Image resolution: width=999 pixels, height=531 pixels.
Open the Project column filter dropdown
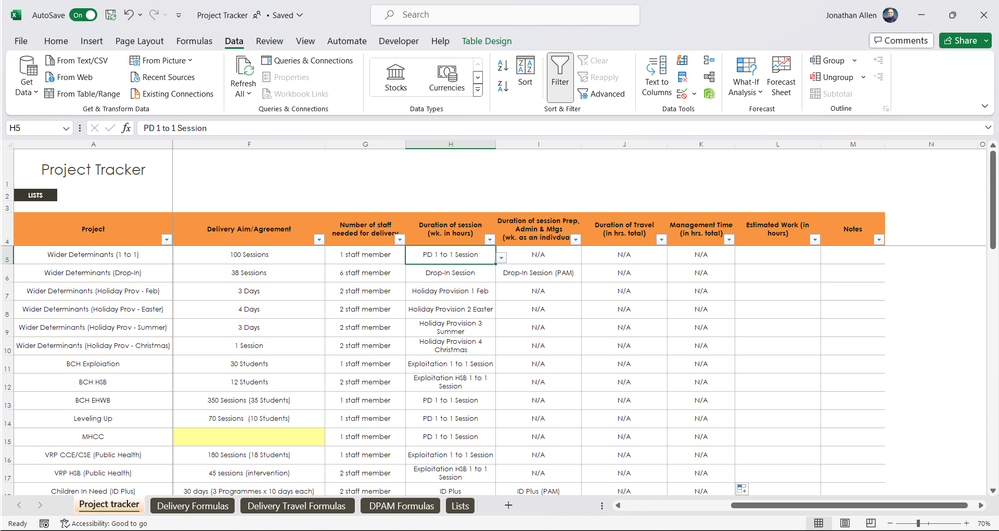pos(166,240)
